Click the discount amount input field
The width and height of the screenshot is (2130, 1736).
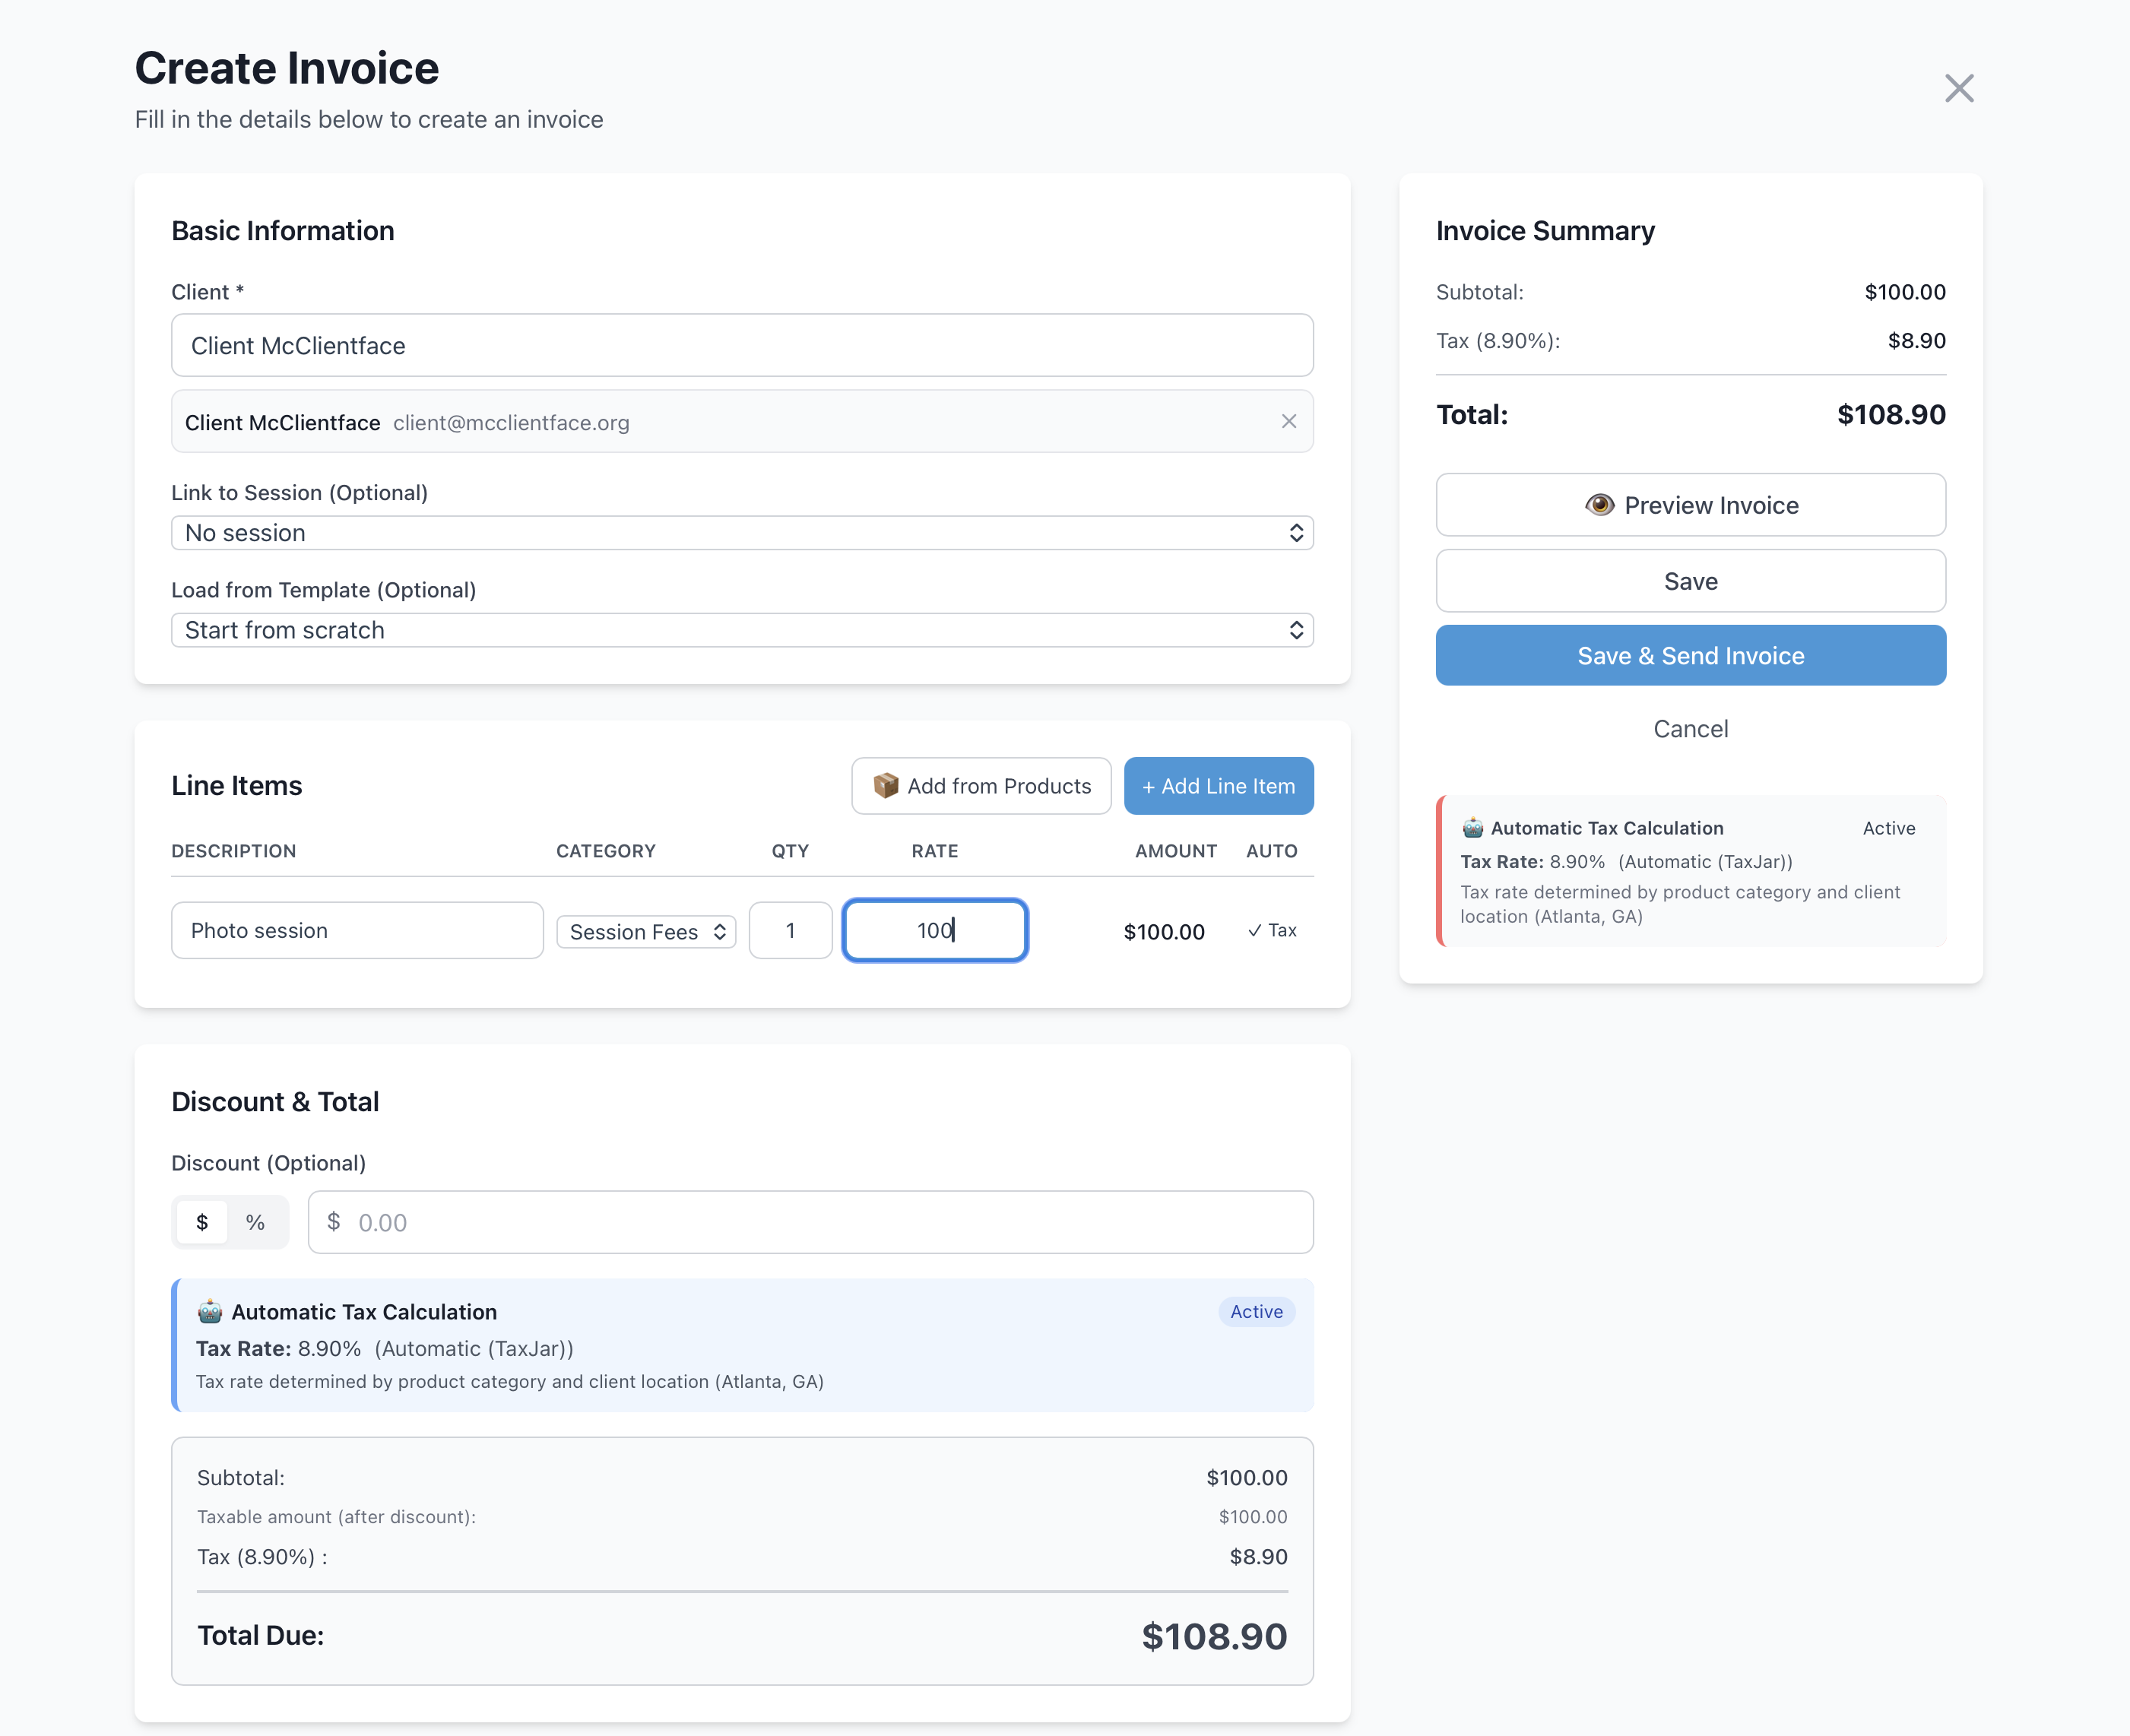(x=810, y=1222)
